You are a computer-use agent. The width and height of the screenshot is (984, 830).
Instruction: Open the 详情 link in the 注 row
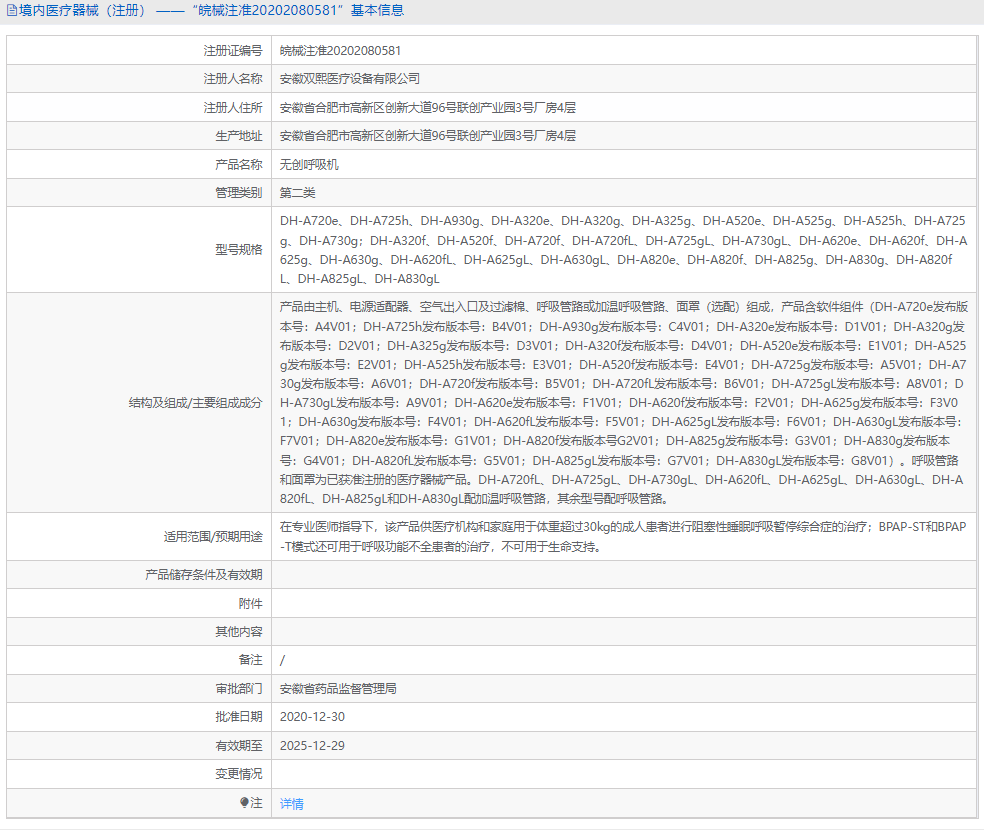[290, 803]
